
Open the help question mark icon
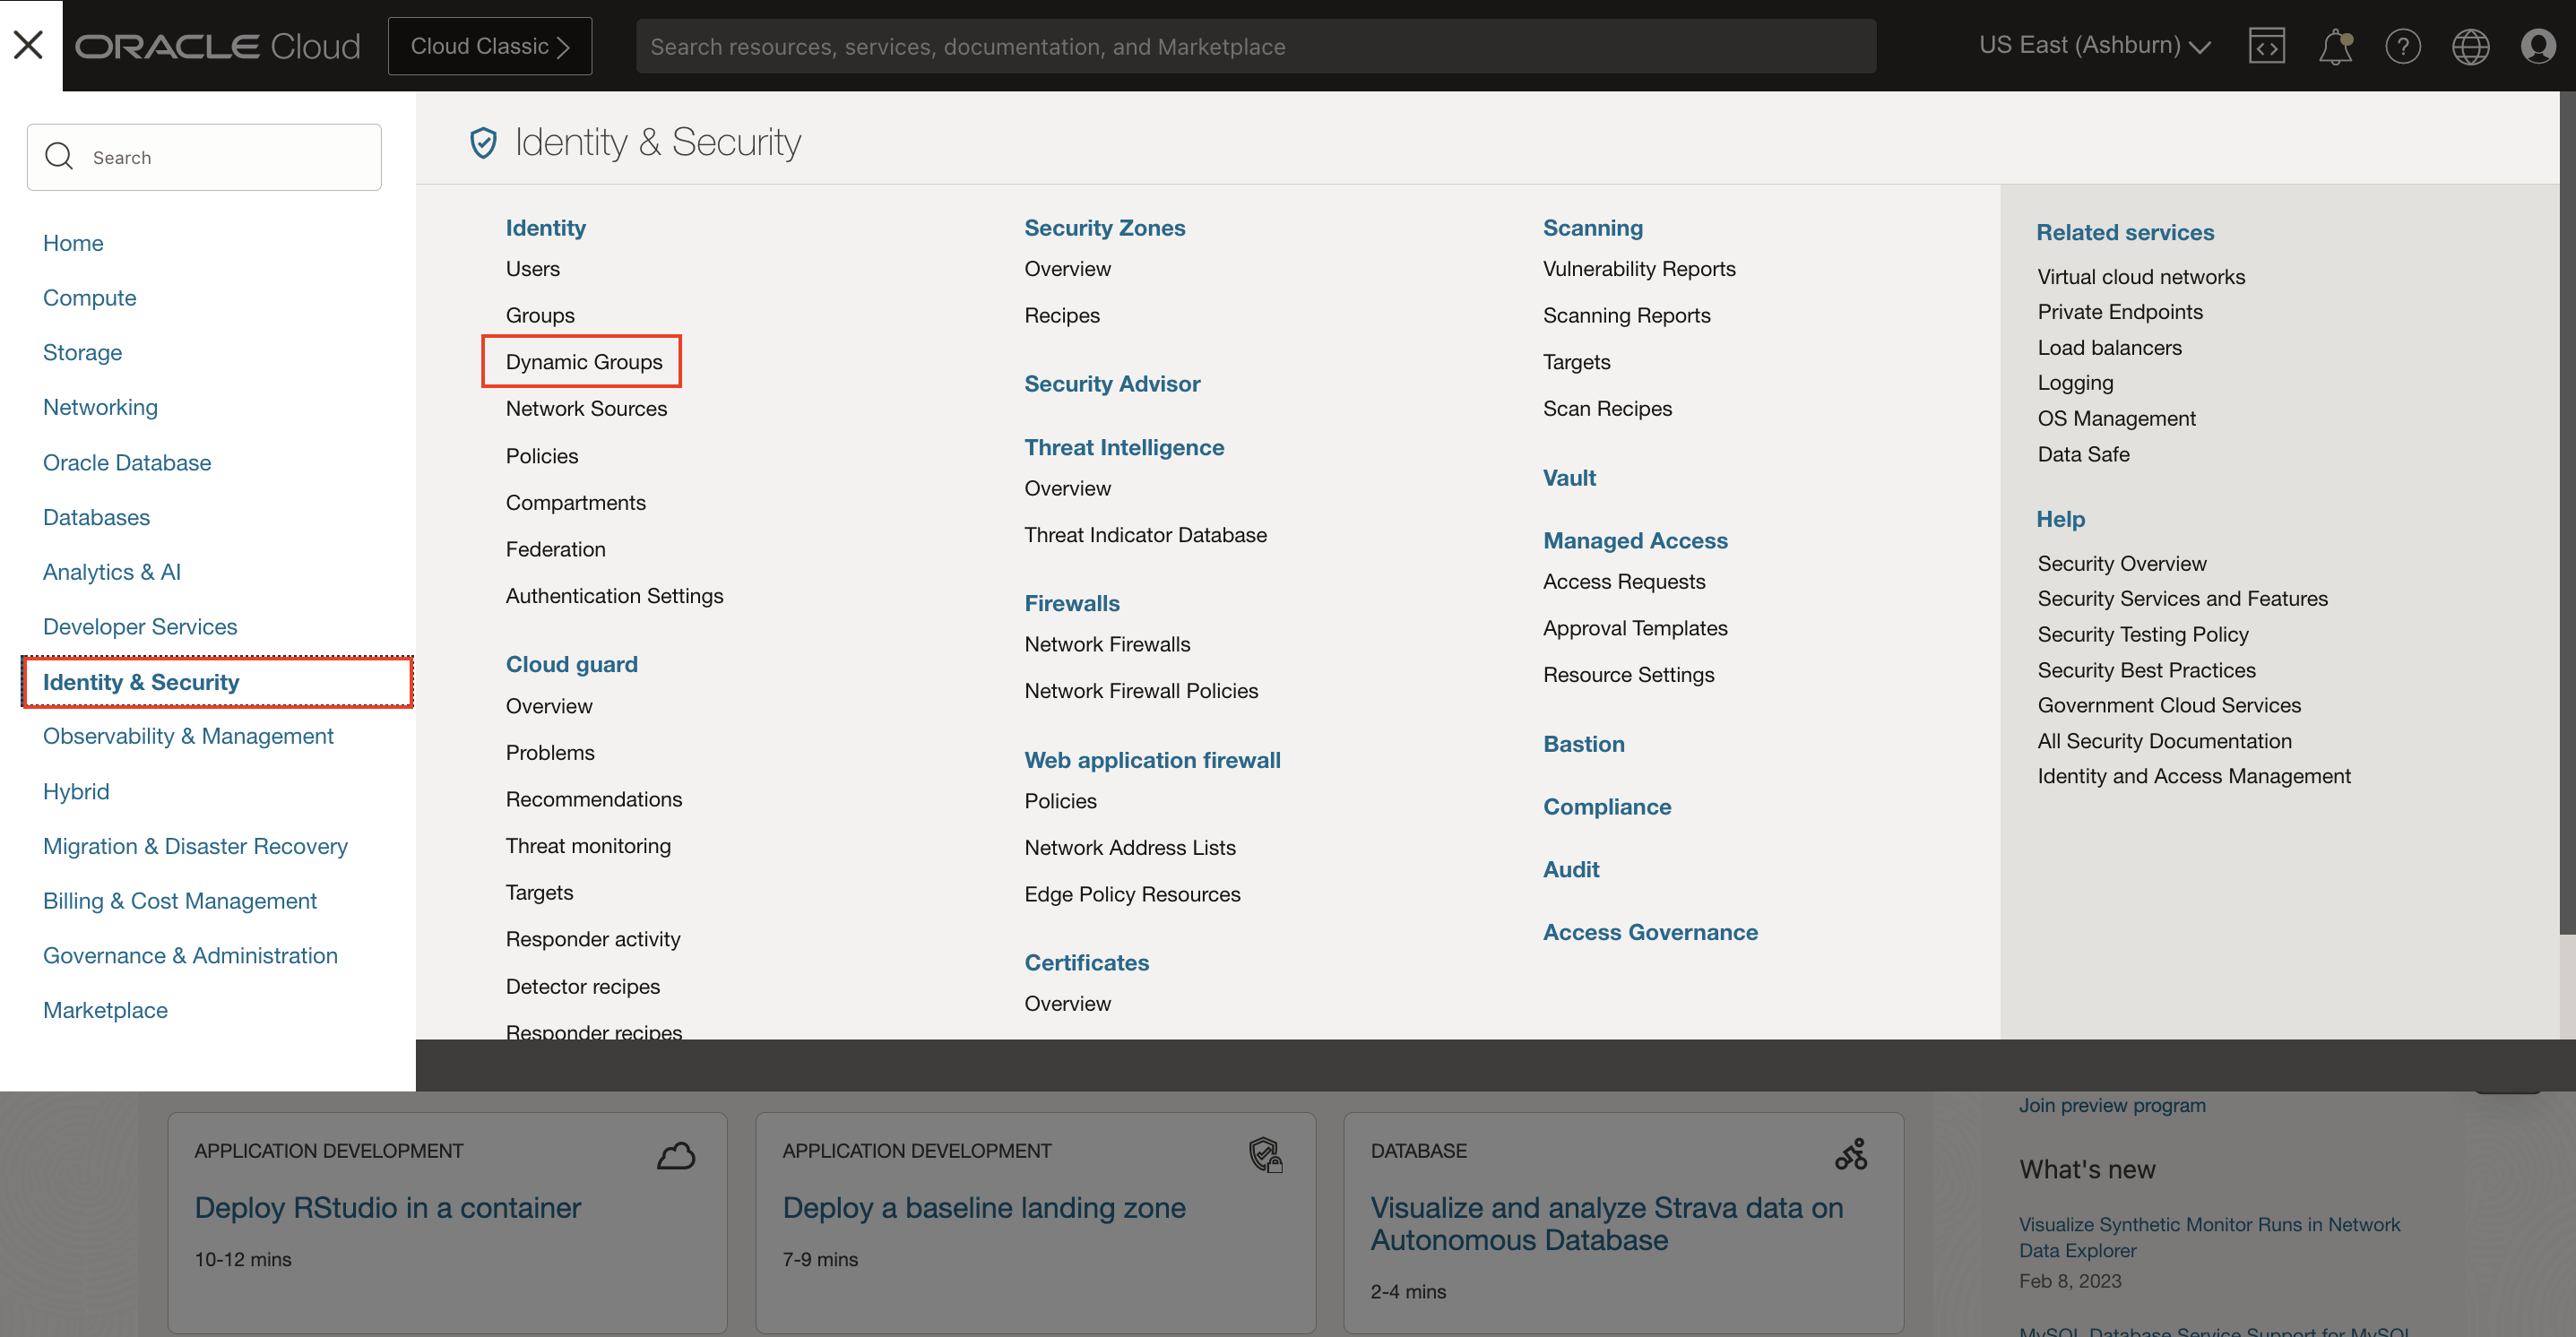[2402, 46]
